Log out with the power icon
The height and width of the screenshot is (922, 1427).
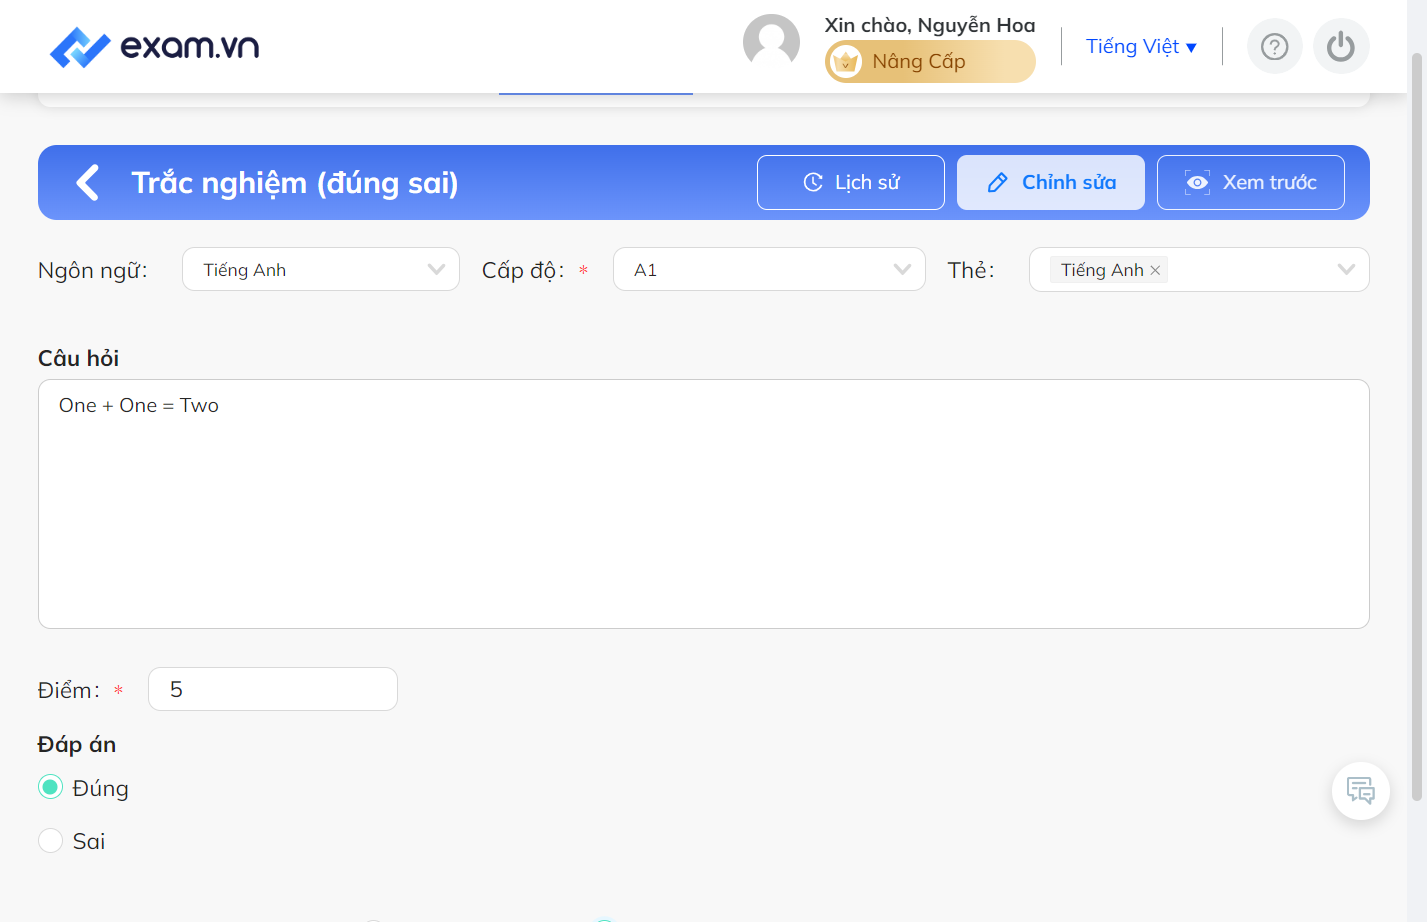1341,47
